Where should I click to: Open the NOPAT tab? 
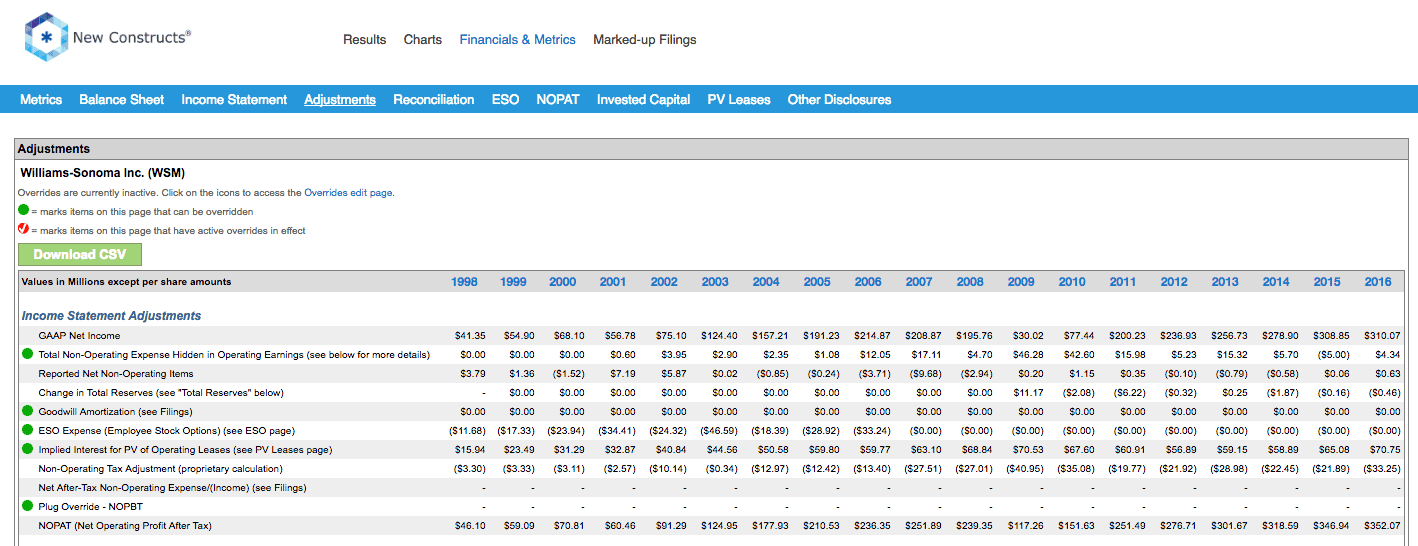(558, 99)
